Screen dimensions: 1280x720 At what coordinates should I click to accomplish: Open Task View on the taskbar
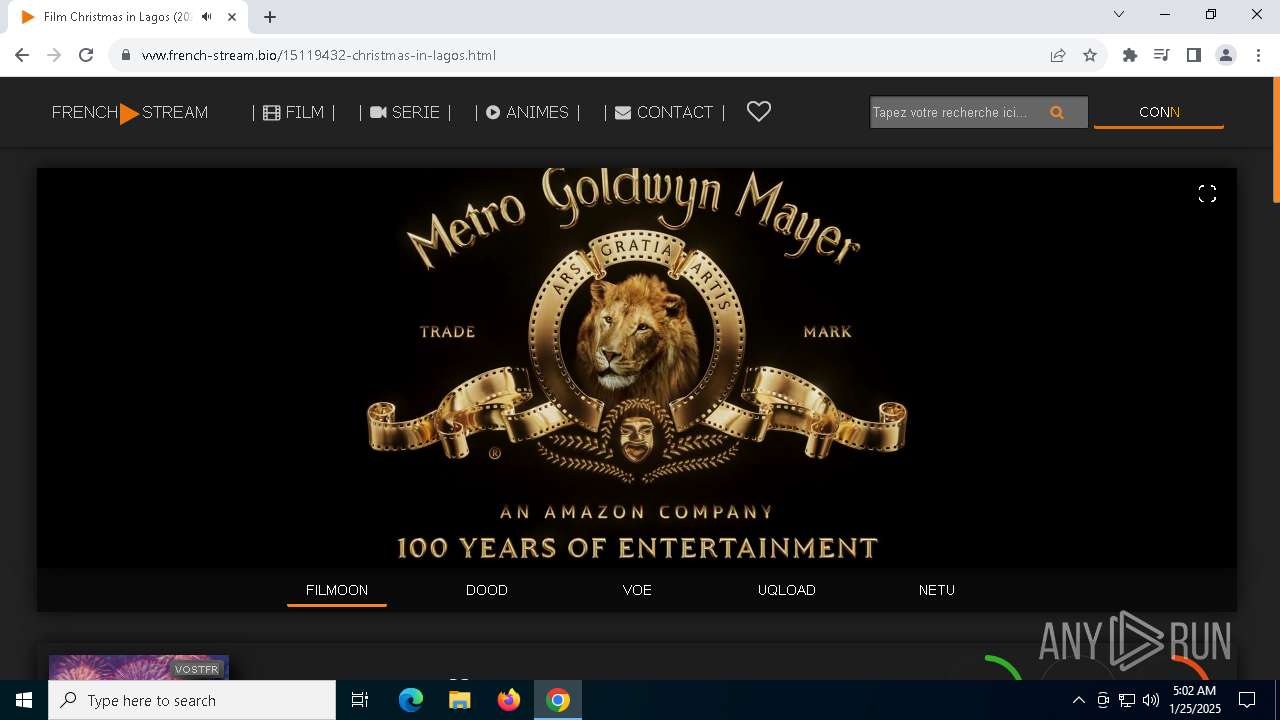click(x=360, y=700)
